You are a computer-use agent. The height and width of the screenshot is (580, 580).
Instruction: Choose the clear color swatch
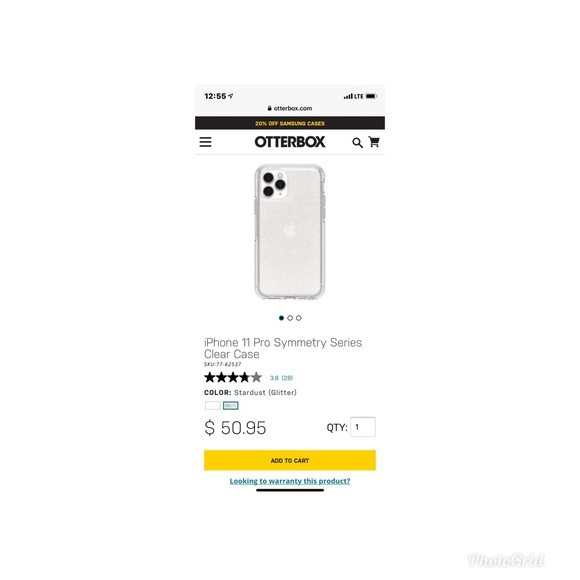(213, 406)
